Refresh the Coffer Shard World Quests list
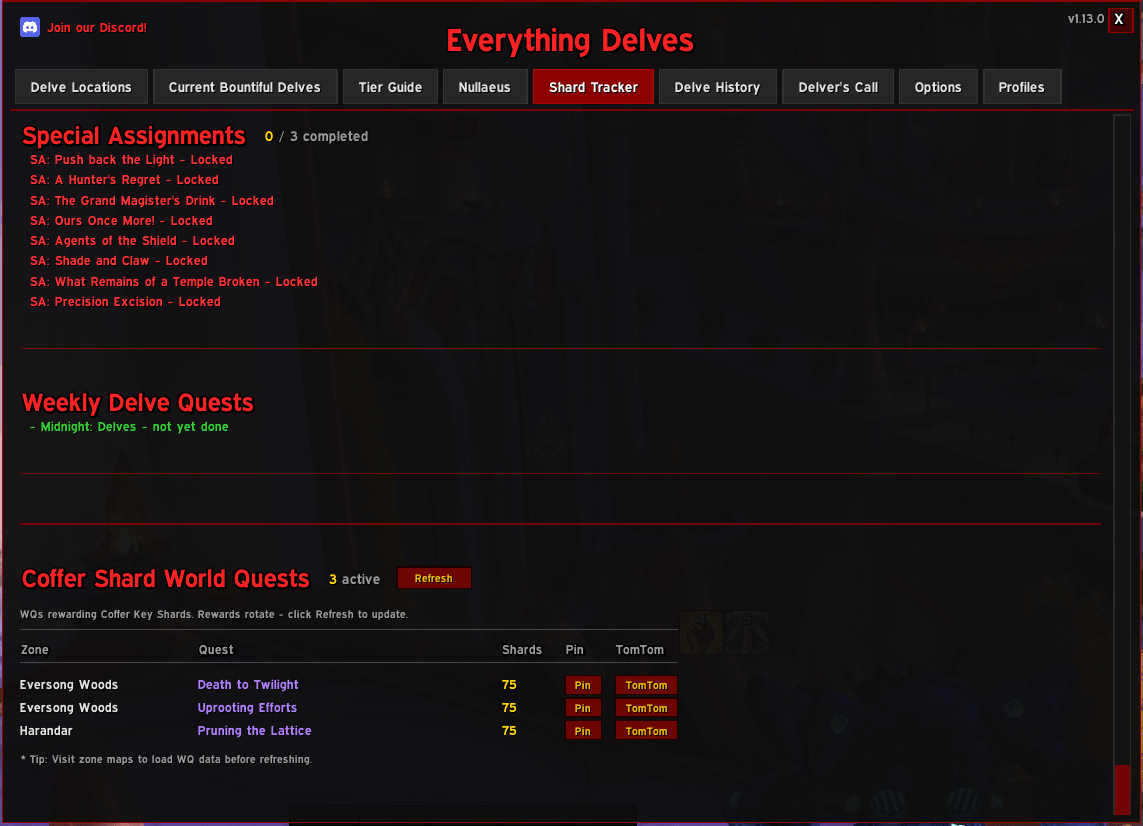The width and height of the screenshot is (1143, 826). click(434, 578)
